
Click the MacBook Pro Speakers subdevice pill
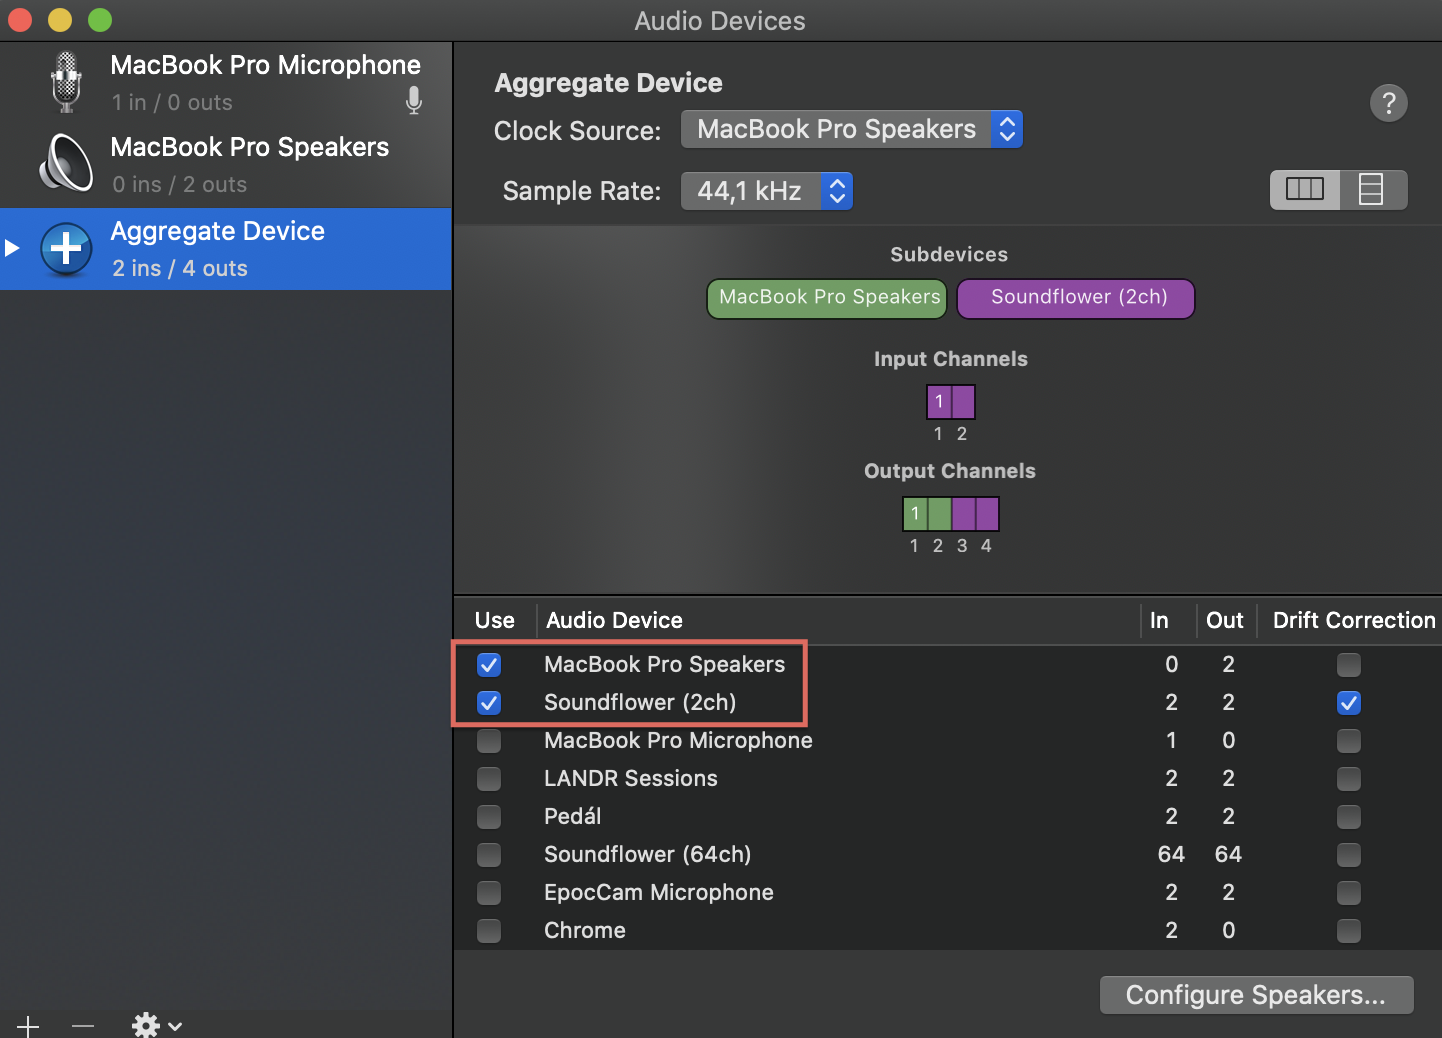pyautogui.click(x=827, y=298)
